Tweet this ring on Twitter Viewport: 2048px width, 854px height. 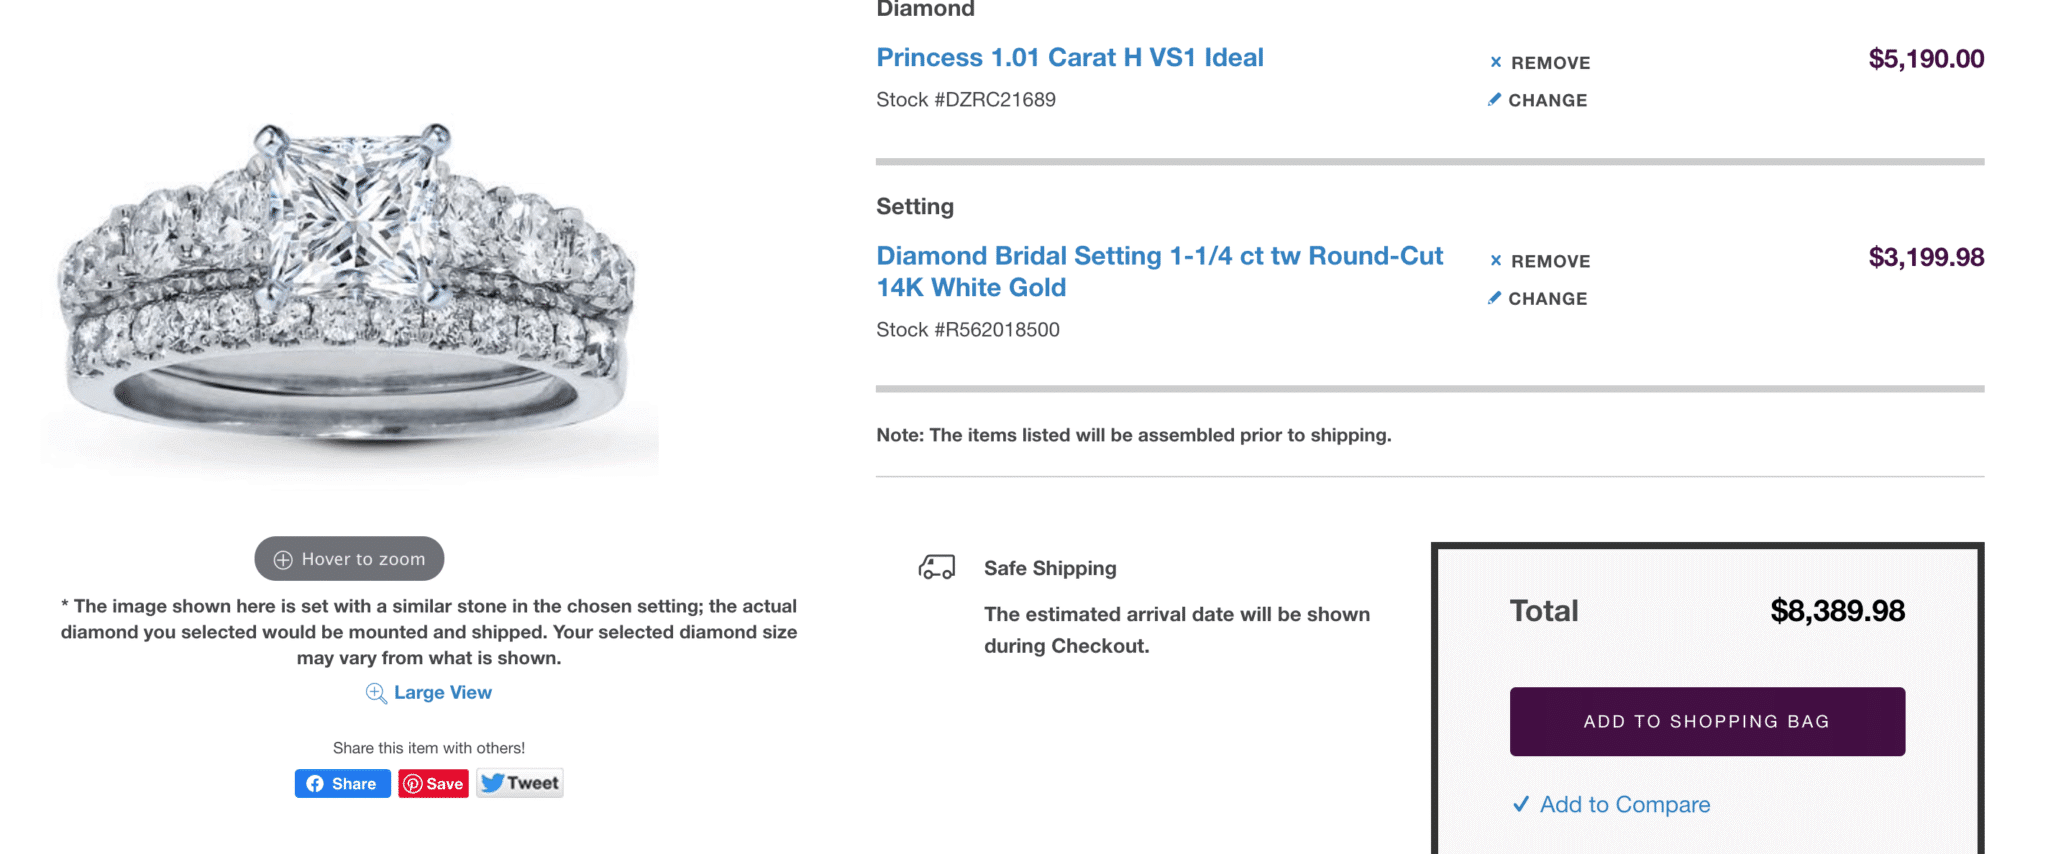[520, 783]
